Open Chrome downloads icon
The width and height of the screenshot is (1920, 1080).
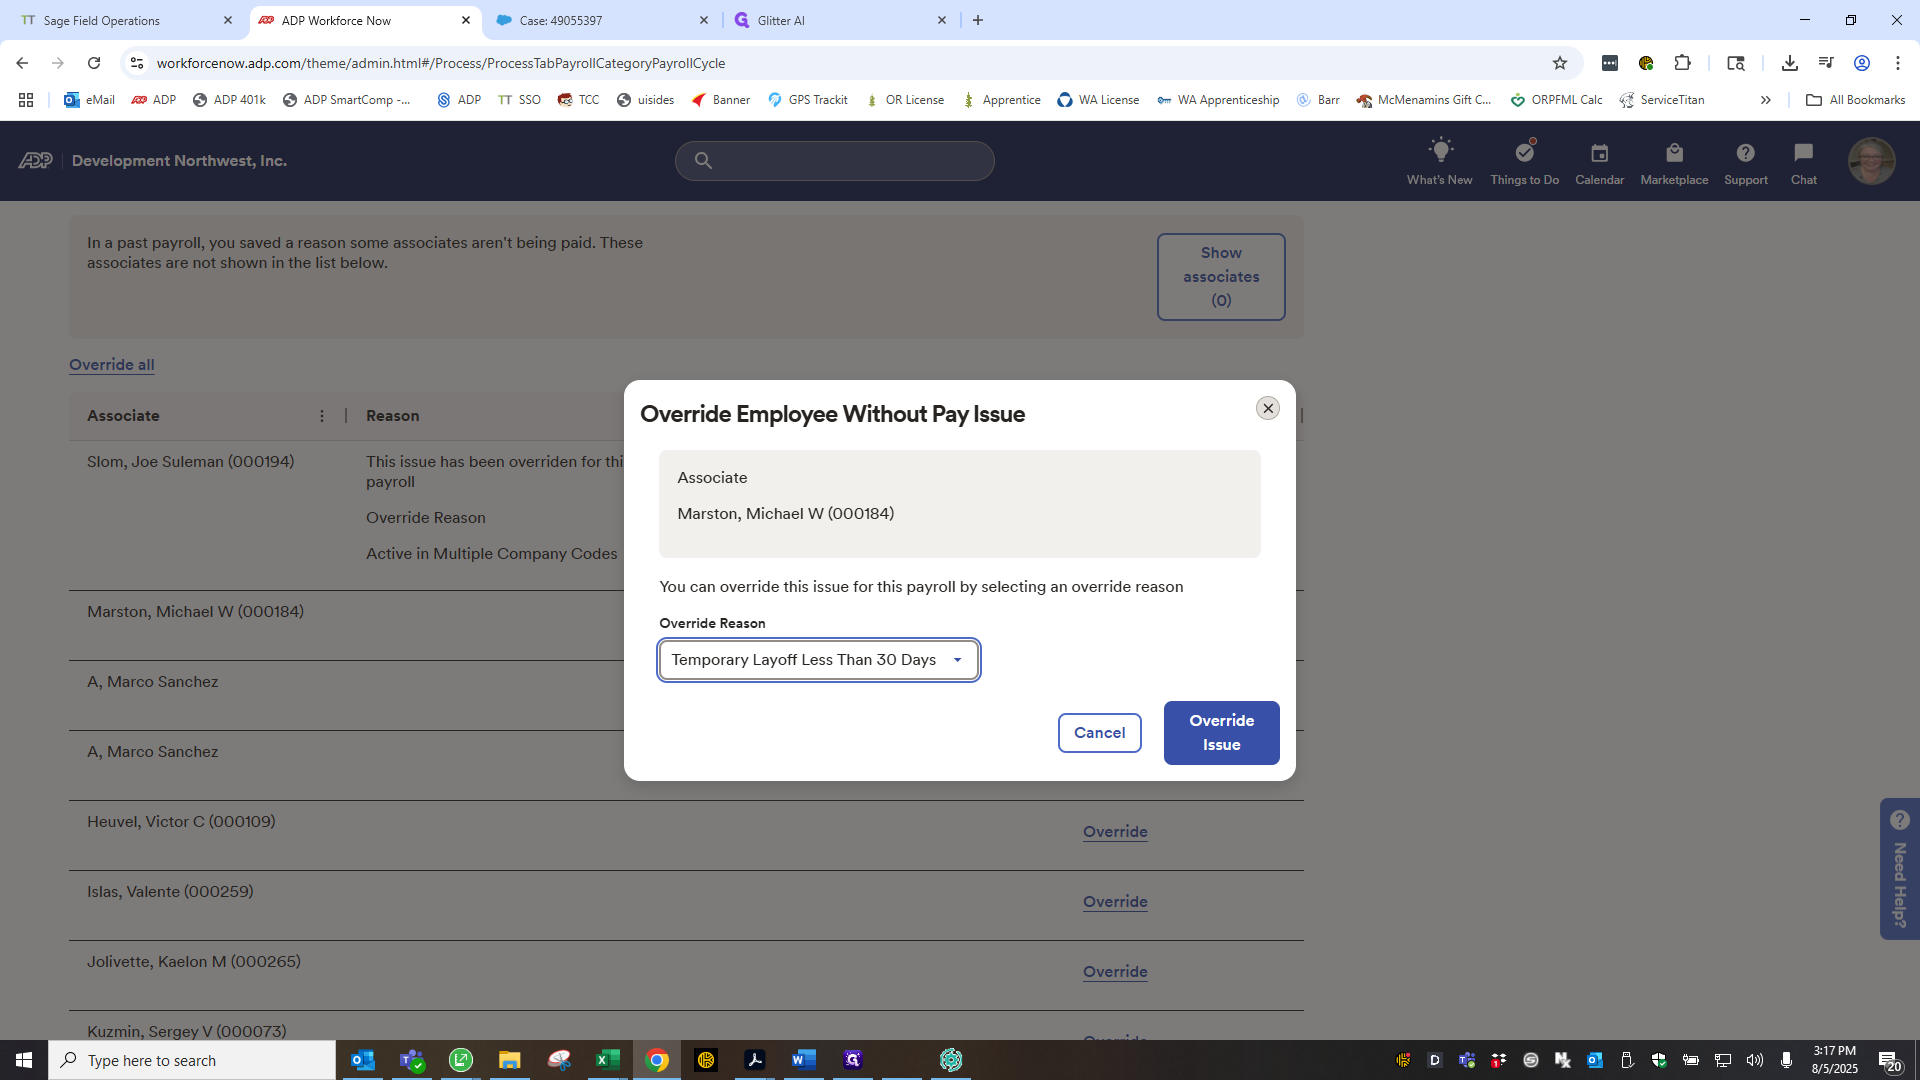click(x=1790, y=63)
